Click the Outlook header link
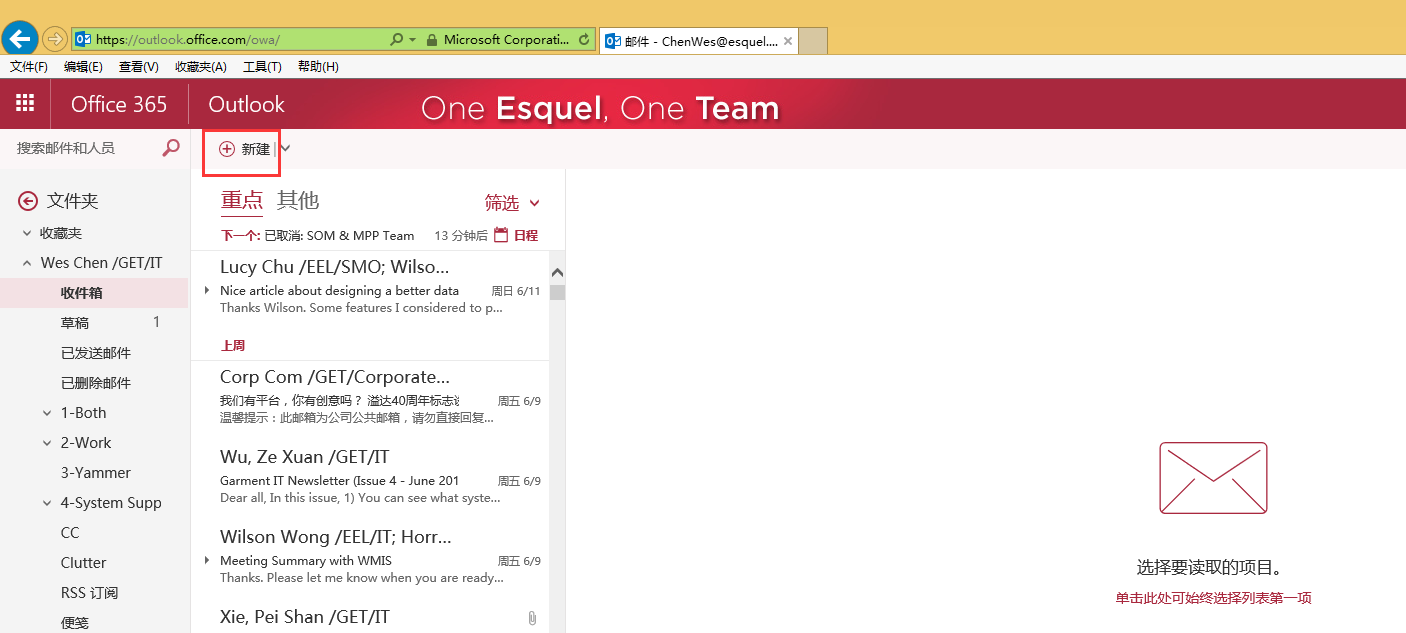Image resolution: width=1406 pixels, height=633 pixels. click(x=246, y=105)
